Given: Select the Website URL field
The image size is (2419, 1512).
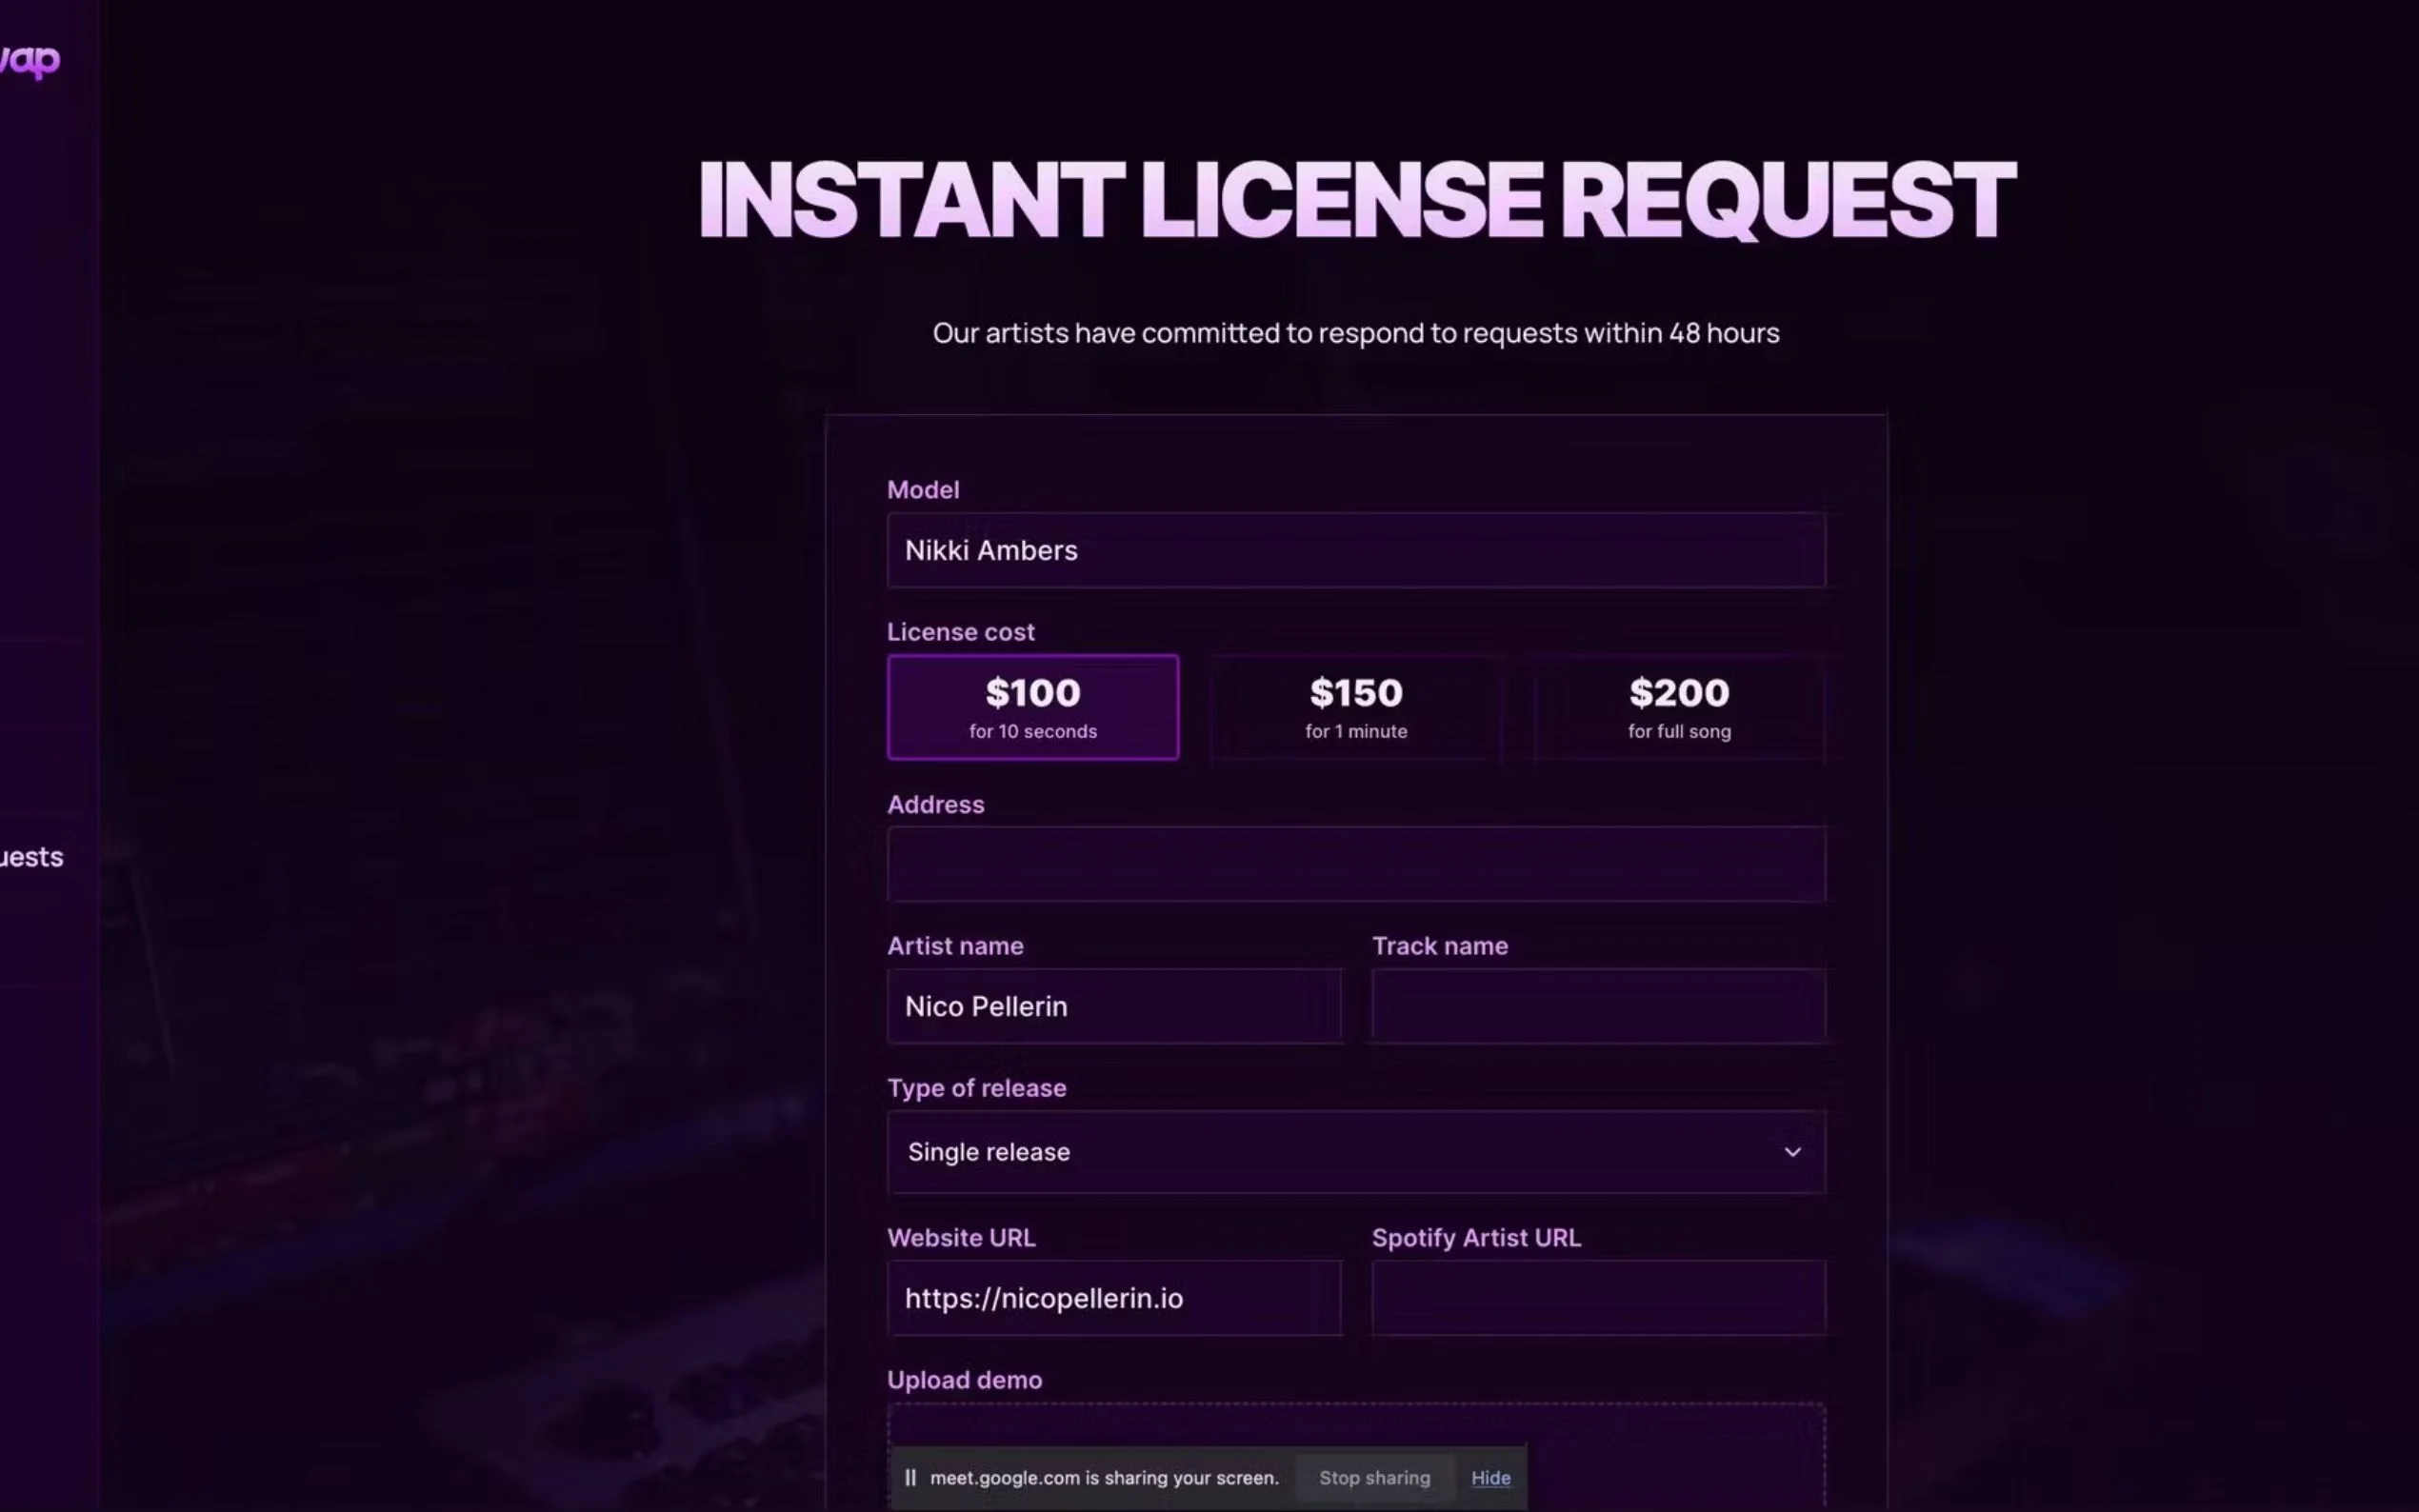Looking at the screenshot, I should click(1114, 1298).
